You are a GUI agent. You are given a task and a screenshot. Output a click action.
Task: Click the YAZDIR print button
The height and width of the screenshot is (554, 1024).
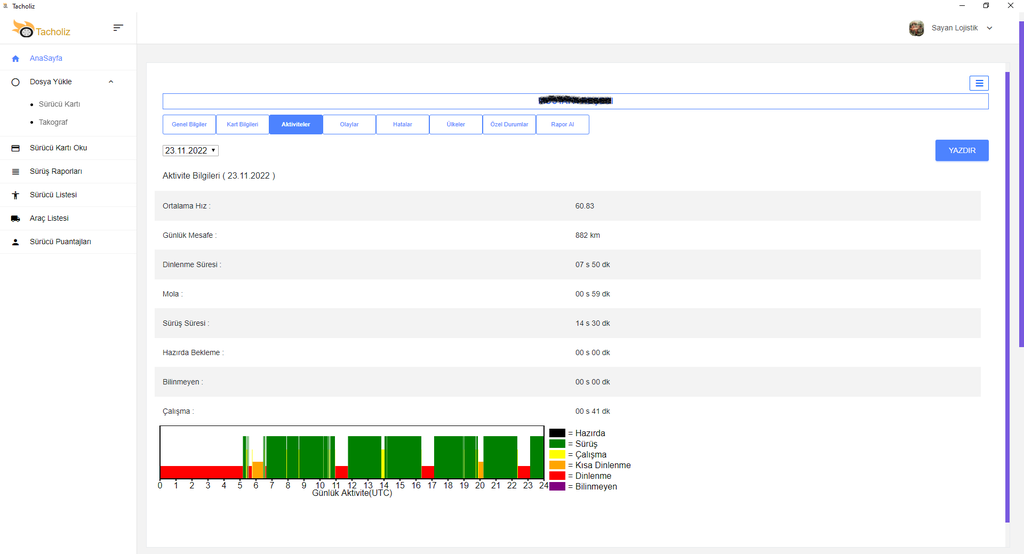pyautogui.click(x=962, y=150)
